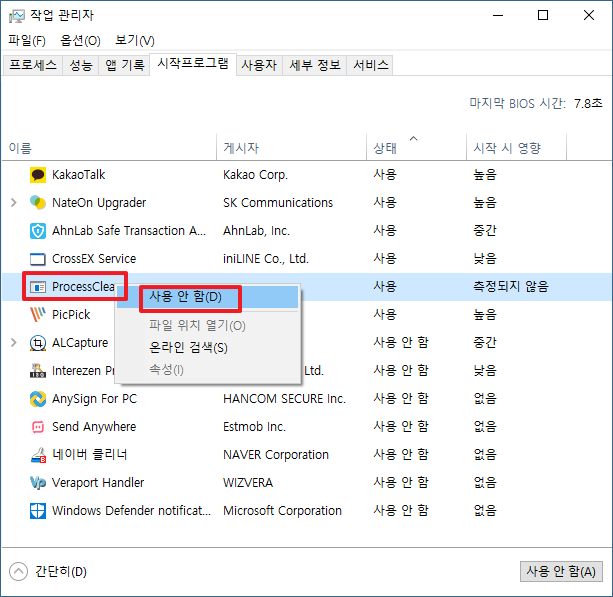
Task: Click the CrossEX Service name text
Action: [x=94, y=259]
